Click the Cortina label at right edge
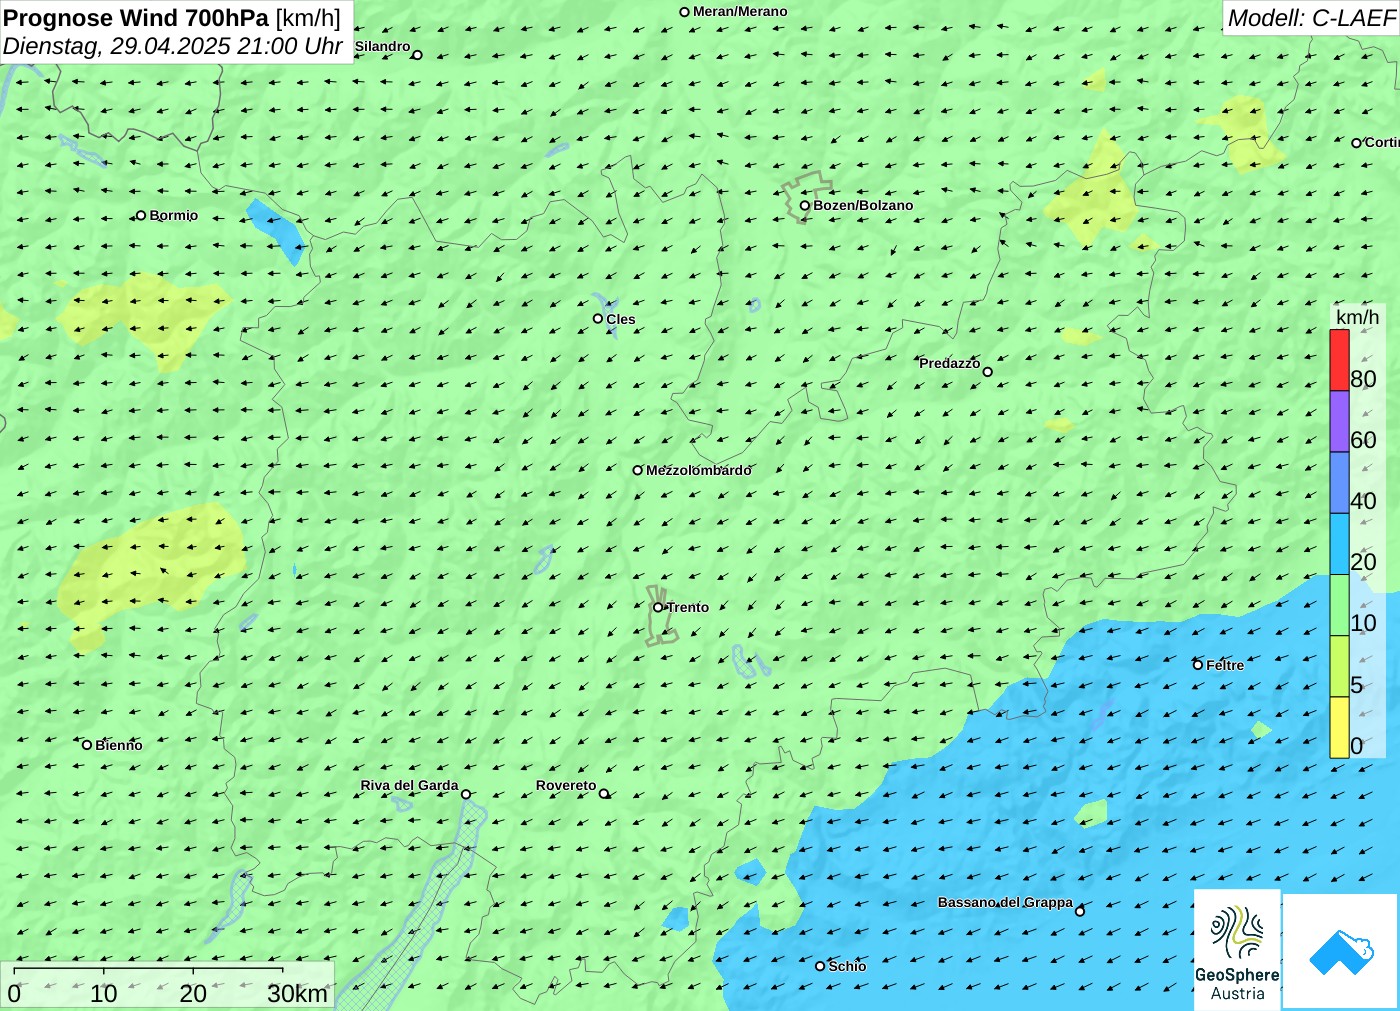 [x=1382, y=142]
